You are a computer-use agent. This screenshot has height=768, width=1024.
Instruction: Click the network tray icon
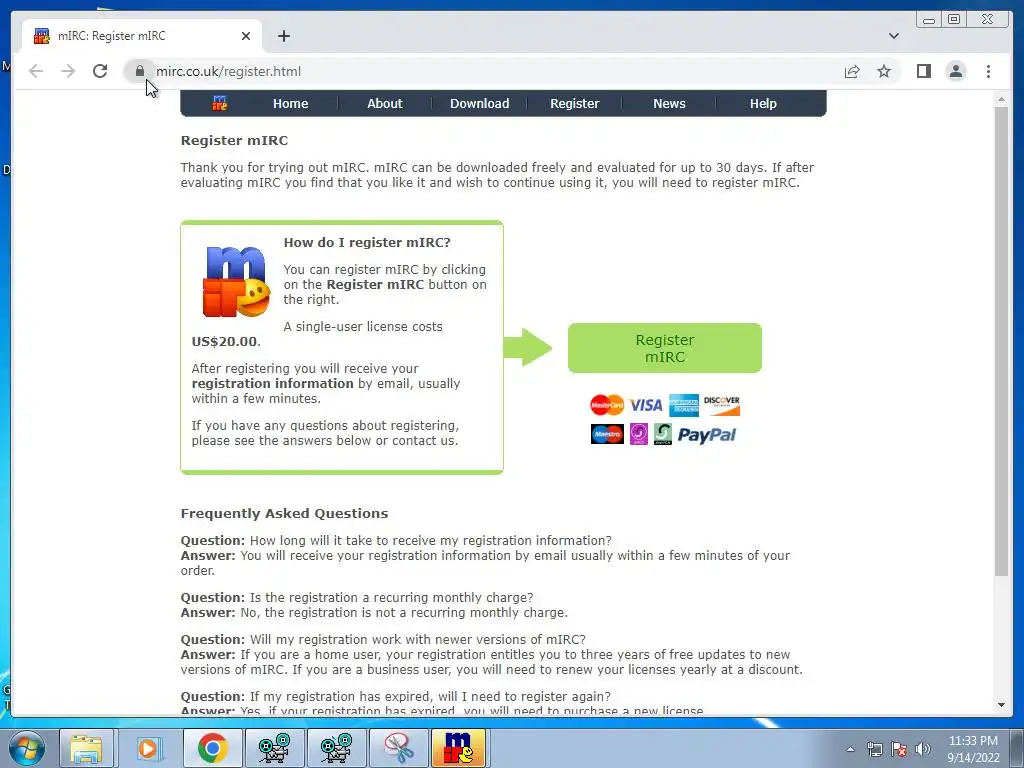pyautogui.click(x=874, y=749)
